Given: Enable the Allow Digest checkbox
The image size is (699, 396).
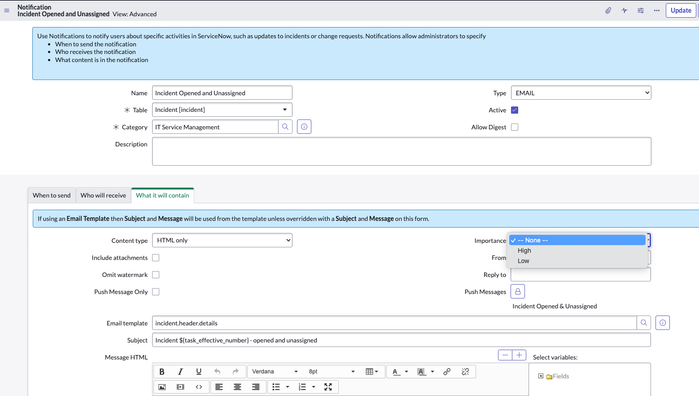Looking at the screenshot, I should click(514, 127).
